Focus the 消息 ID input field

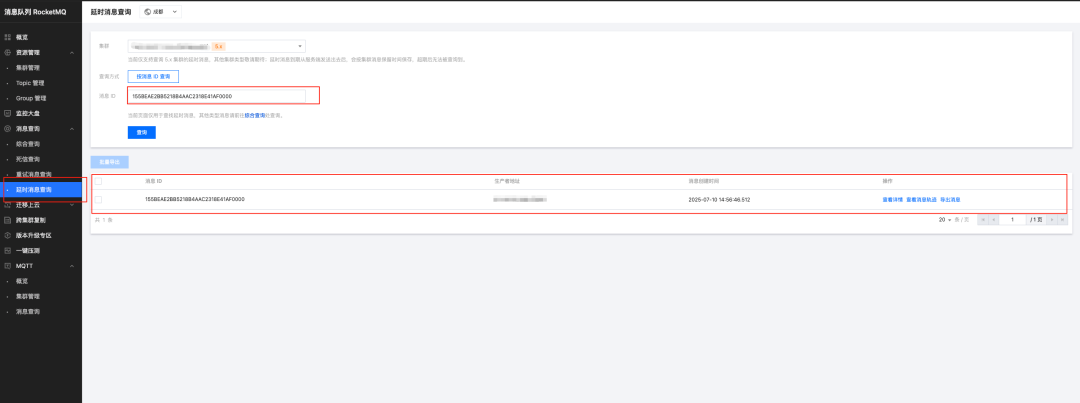[216, 96]
